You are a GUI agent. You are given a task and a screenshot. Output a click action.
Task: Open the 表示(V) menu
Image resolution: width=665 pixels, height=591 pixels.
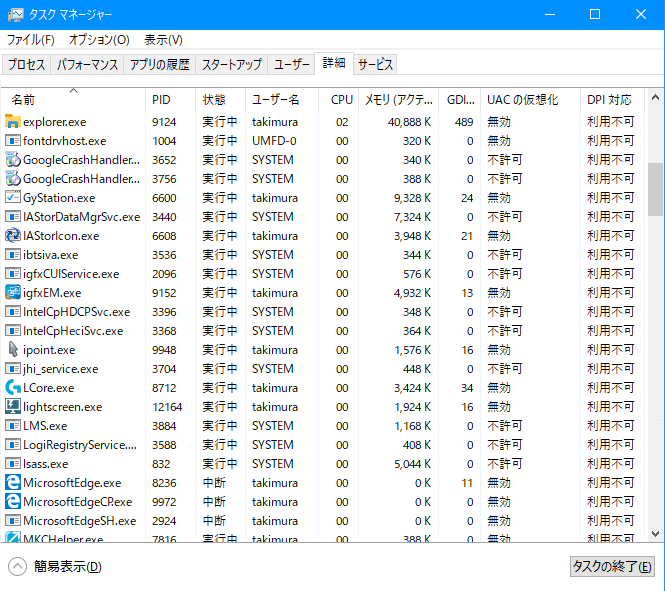click(x=163, y=40)
